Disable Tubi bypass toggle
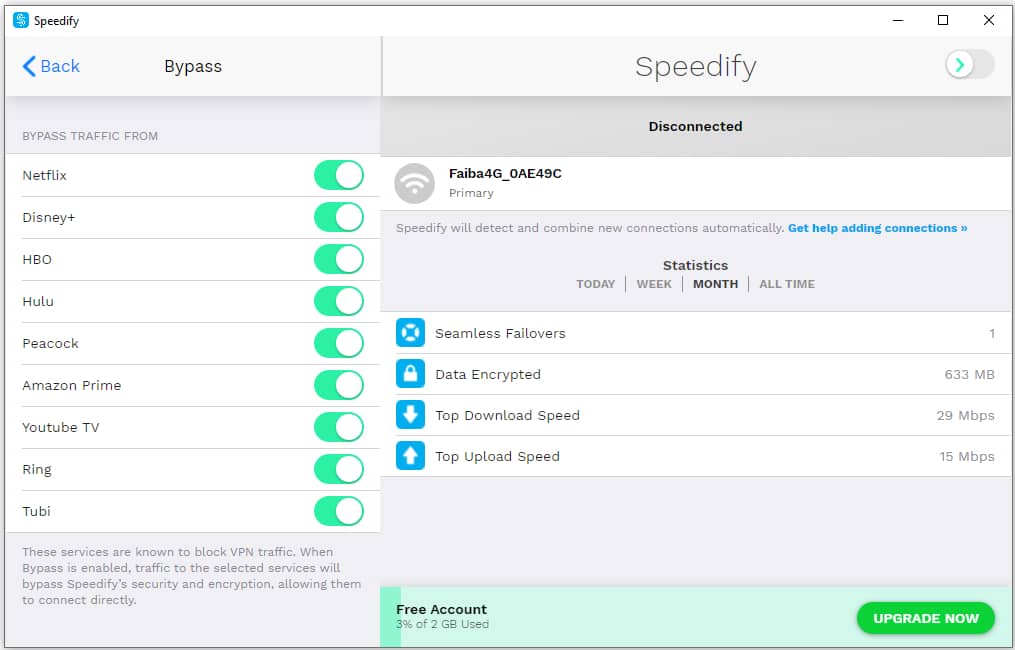Image resolution: width=1015 pixels, height=650 pixels. (x=339, y=511)
